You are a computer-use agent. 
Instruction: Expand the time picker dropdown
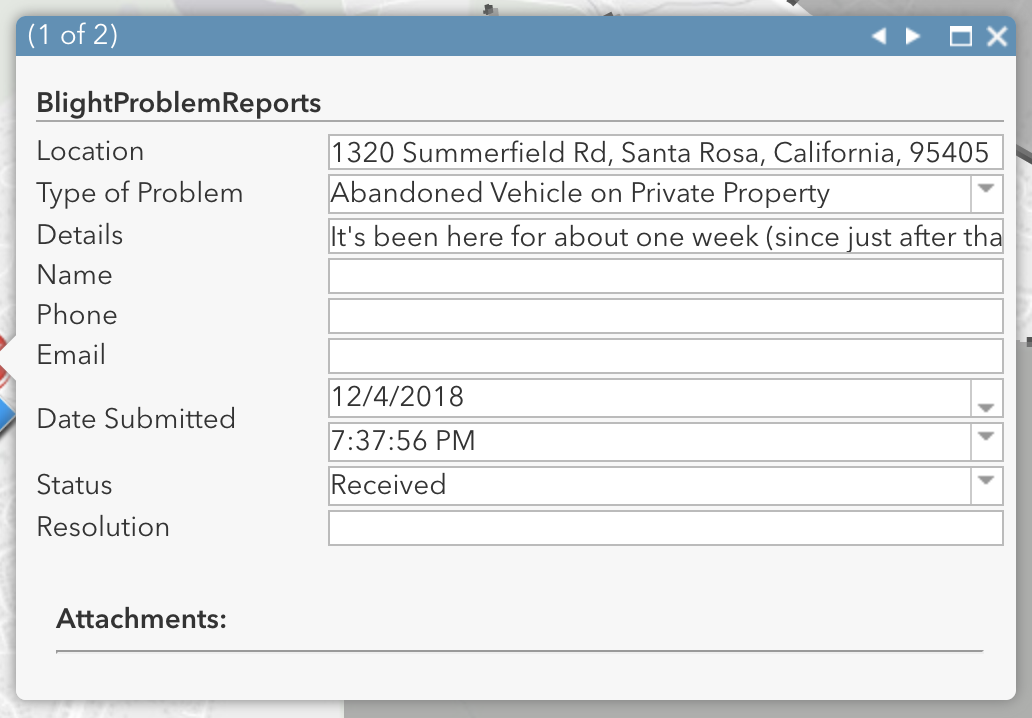pyautogui.click(x=986, y=440)
